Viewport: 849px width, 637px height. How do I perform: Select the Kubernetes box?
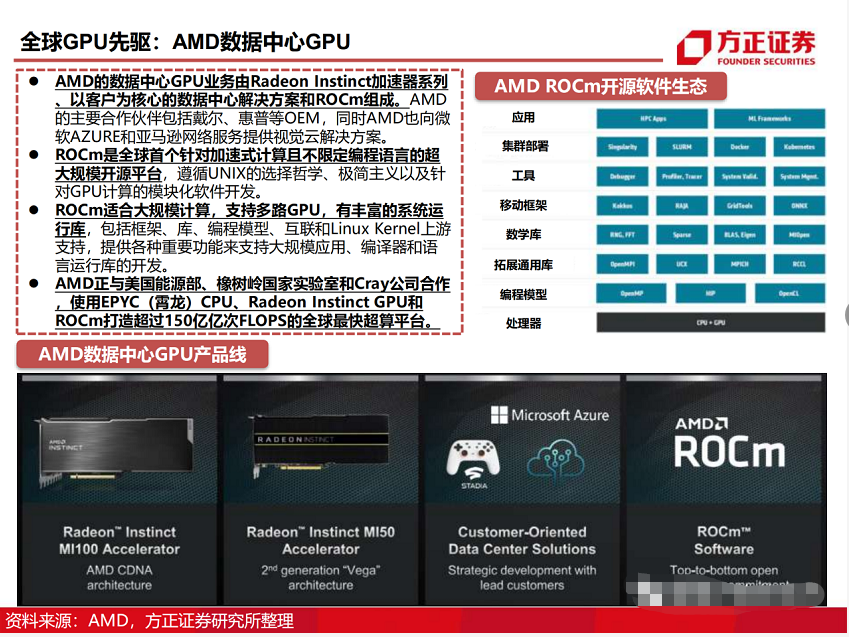(799, 147)
